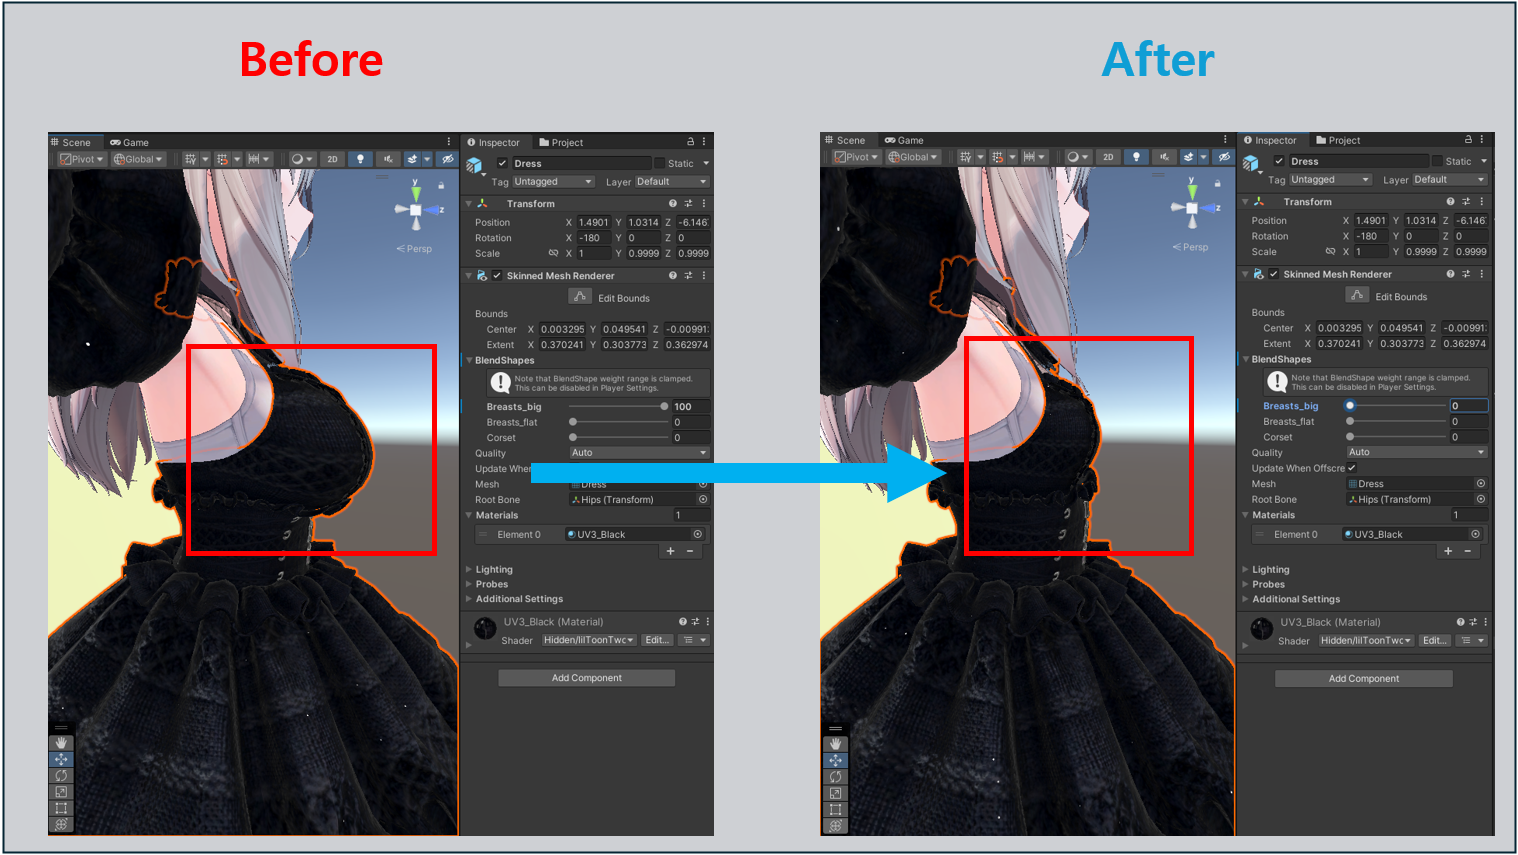Toggle 2D view in the After scene toolbar
The width and height of the screenshot is (1518, 855).
coord(1108,157)
